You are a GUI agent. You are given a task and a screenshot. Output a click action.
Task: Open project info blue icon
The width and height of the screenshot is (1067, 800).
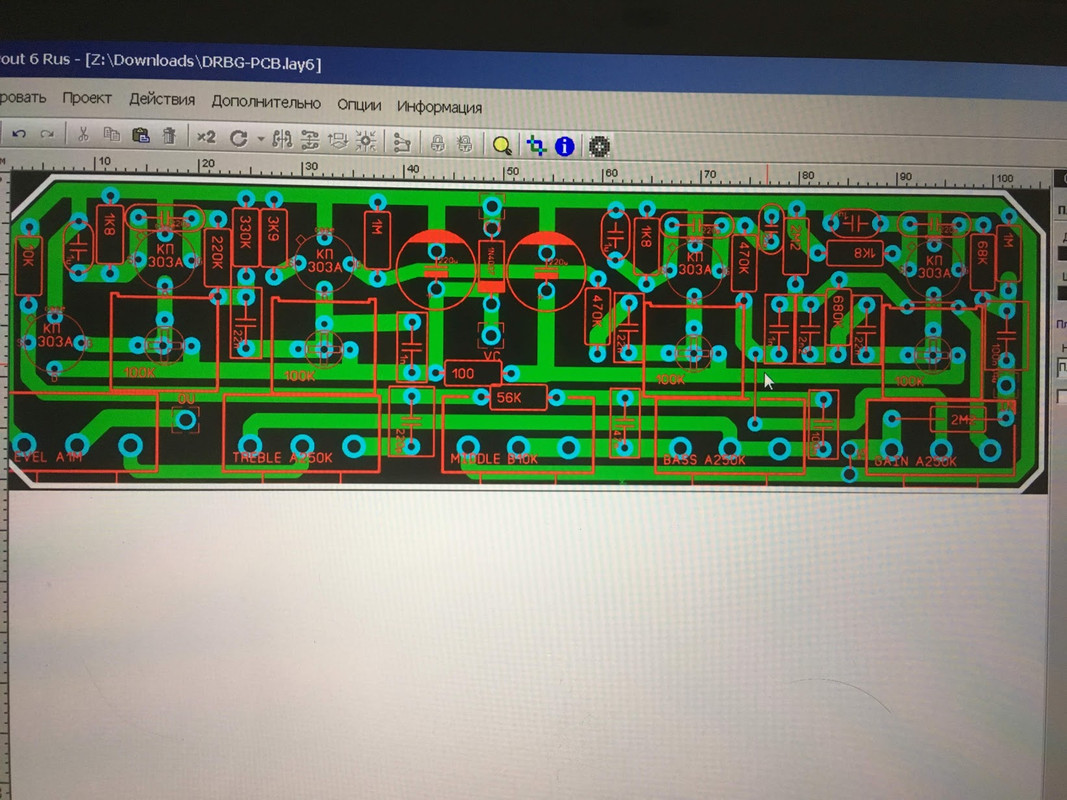(565, 146)
